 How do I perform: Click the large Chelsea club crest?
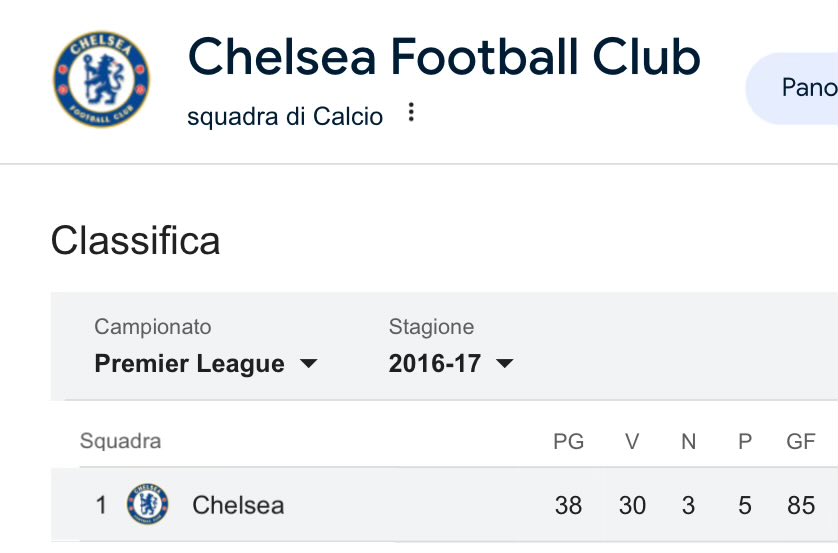101,79
